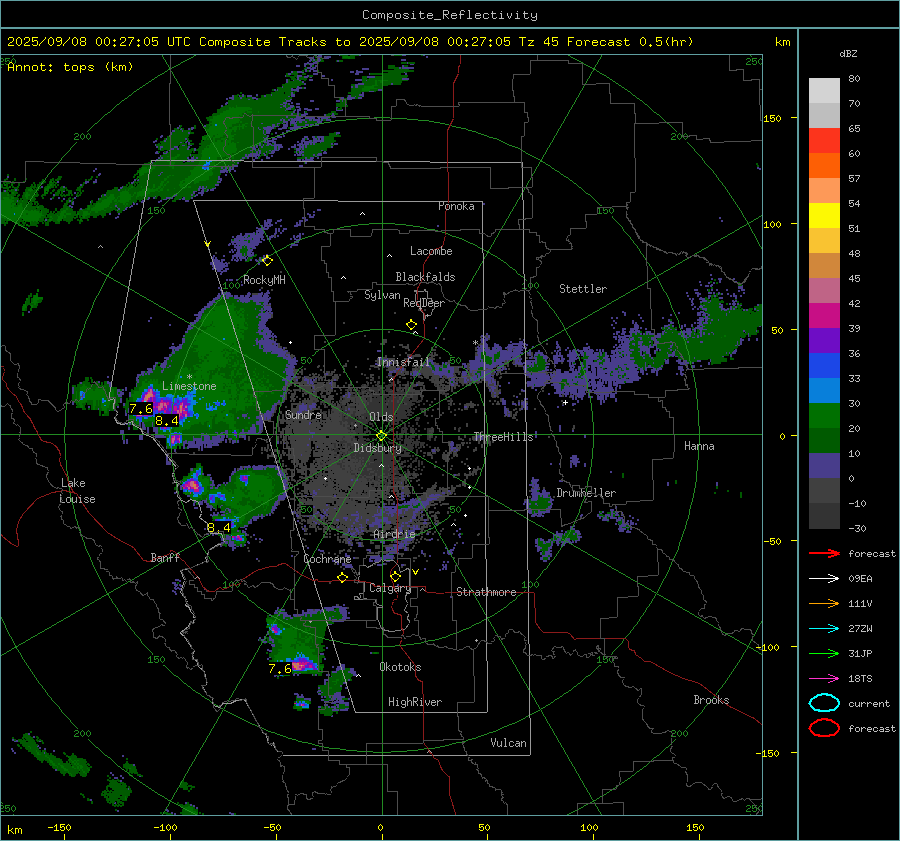Click the red forecast ellipse legend icon
This screenshot has height=841, width=900.
tap(824, 728)
